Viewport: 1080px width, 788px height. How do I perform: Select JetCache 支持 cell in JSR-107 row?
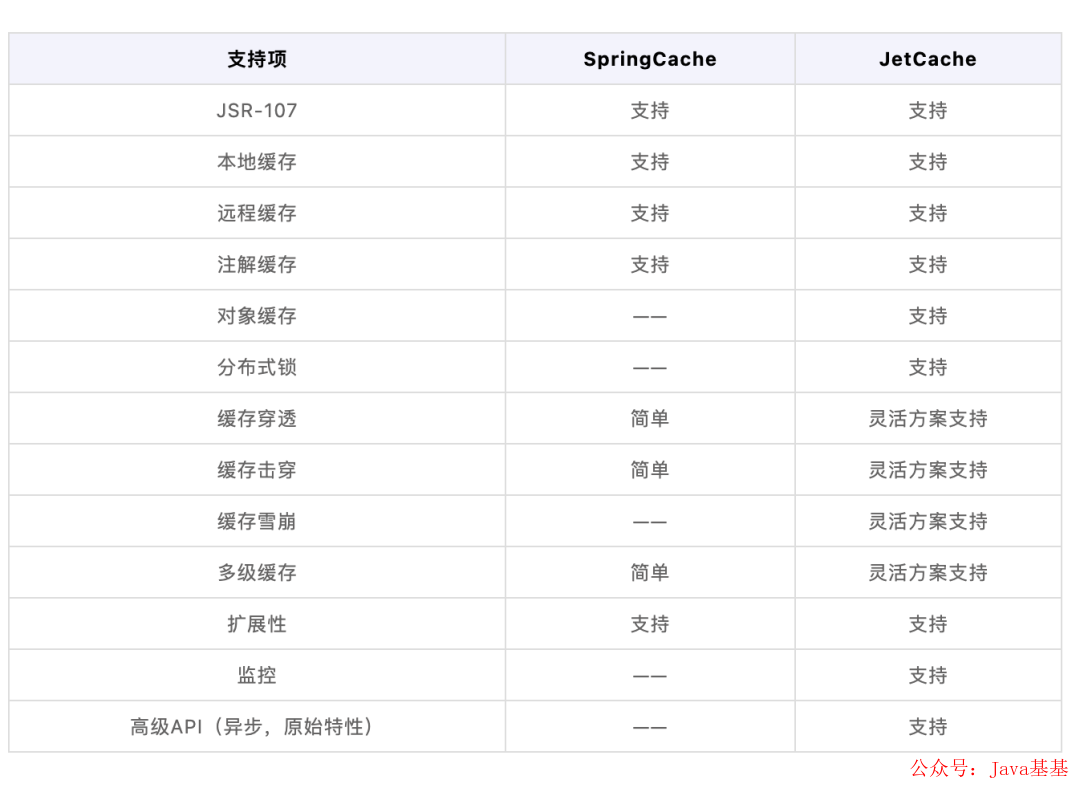[928, 110]
